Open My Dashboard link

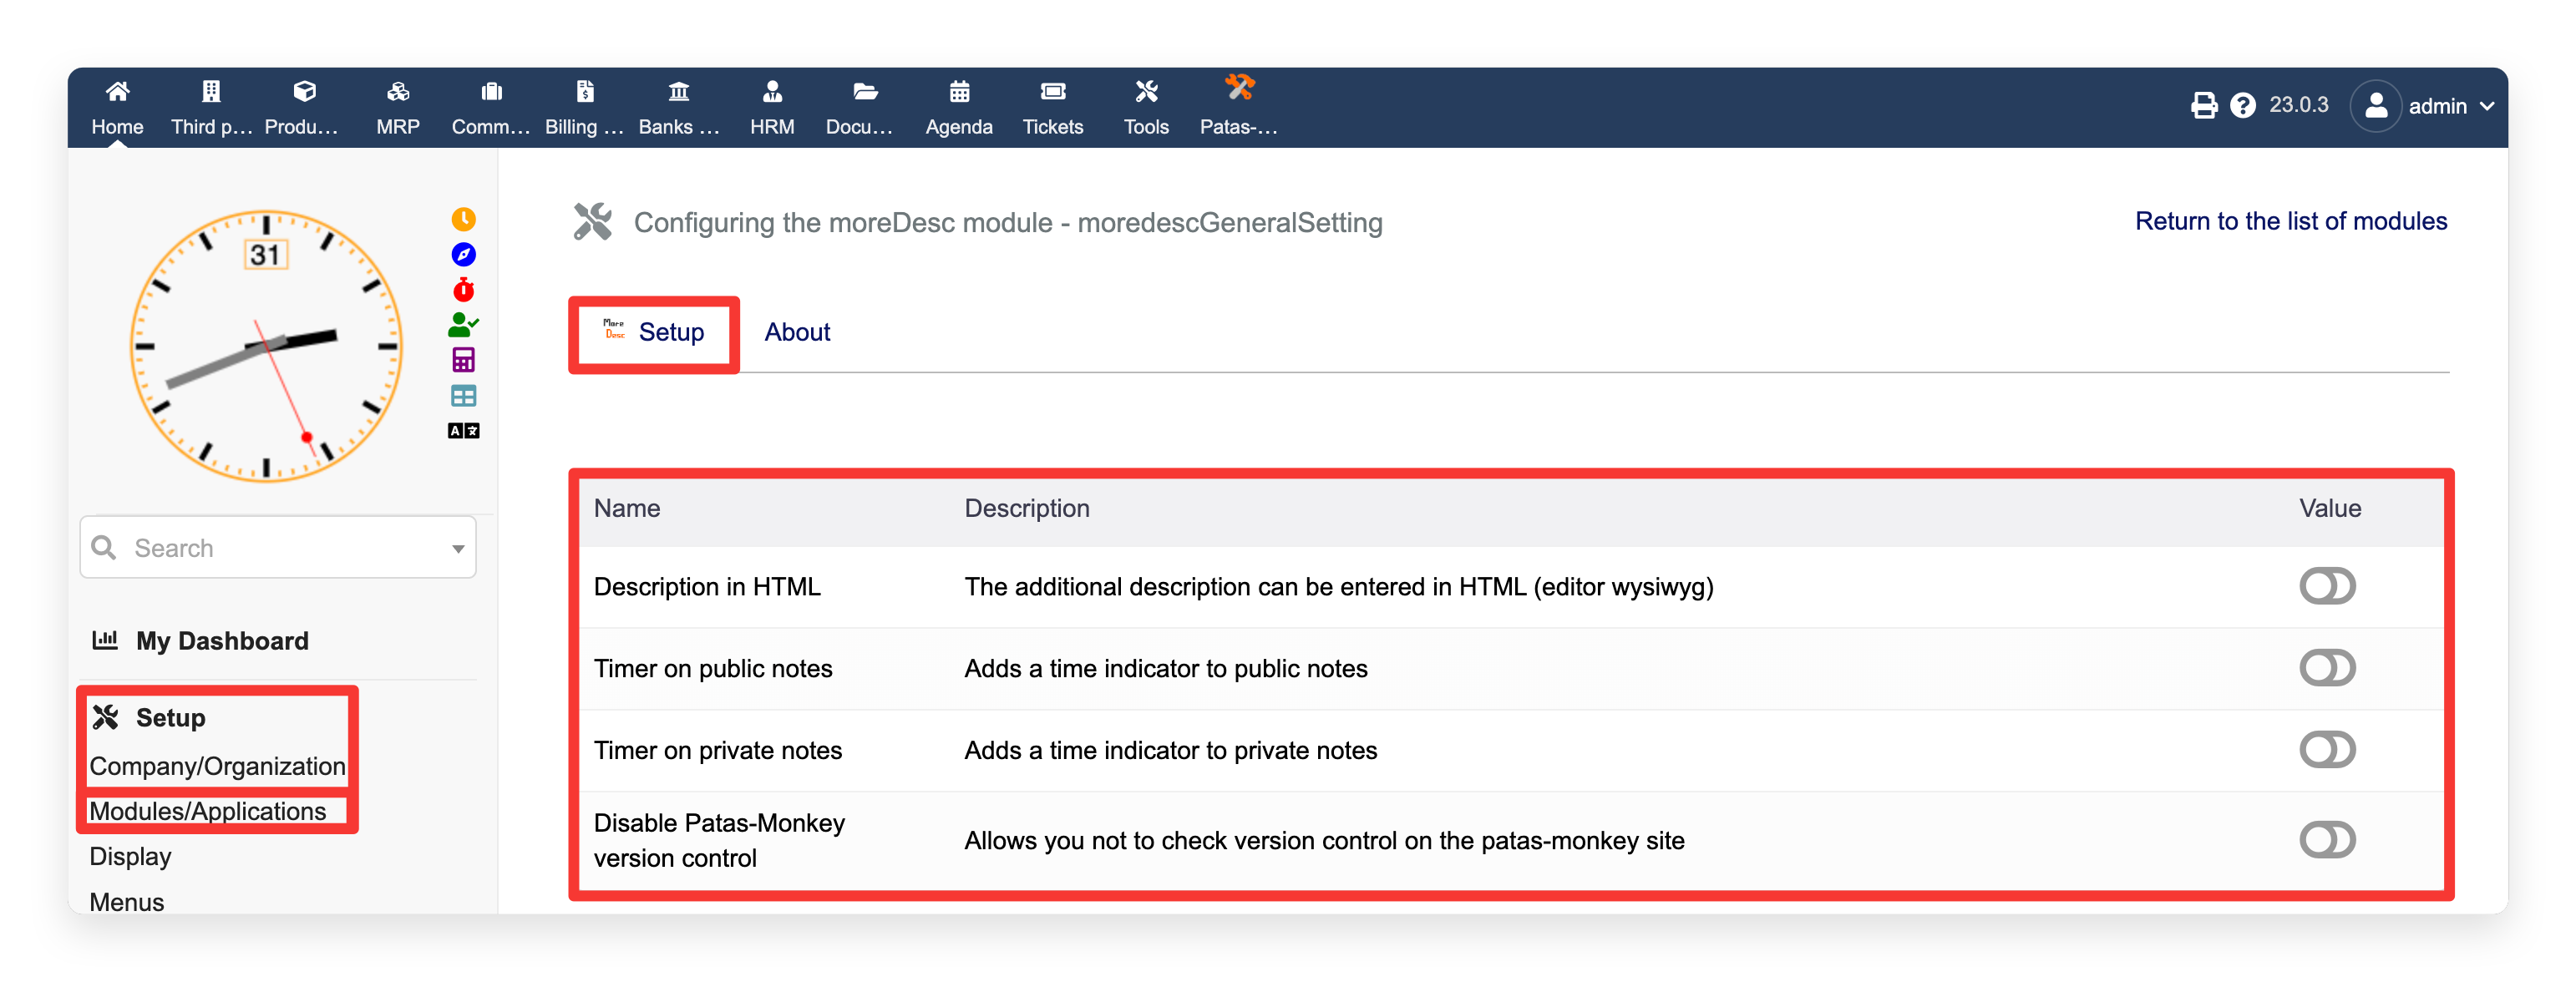point(222,641)
